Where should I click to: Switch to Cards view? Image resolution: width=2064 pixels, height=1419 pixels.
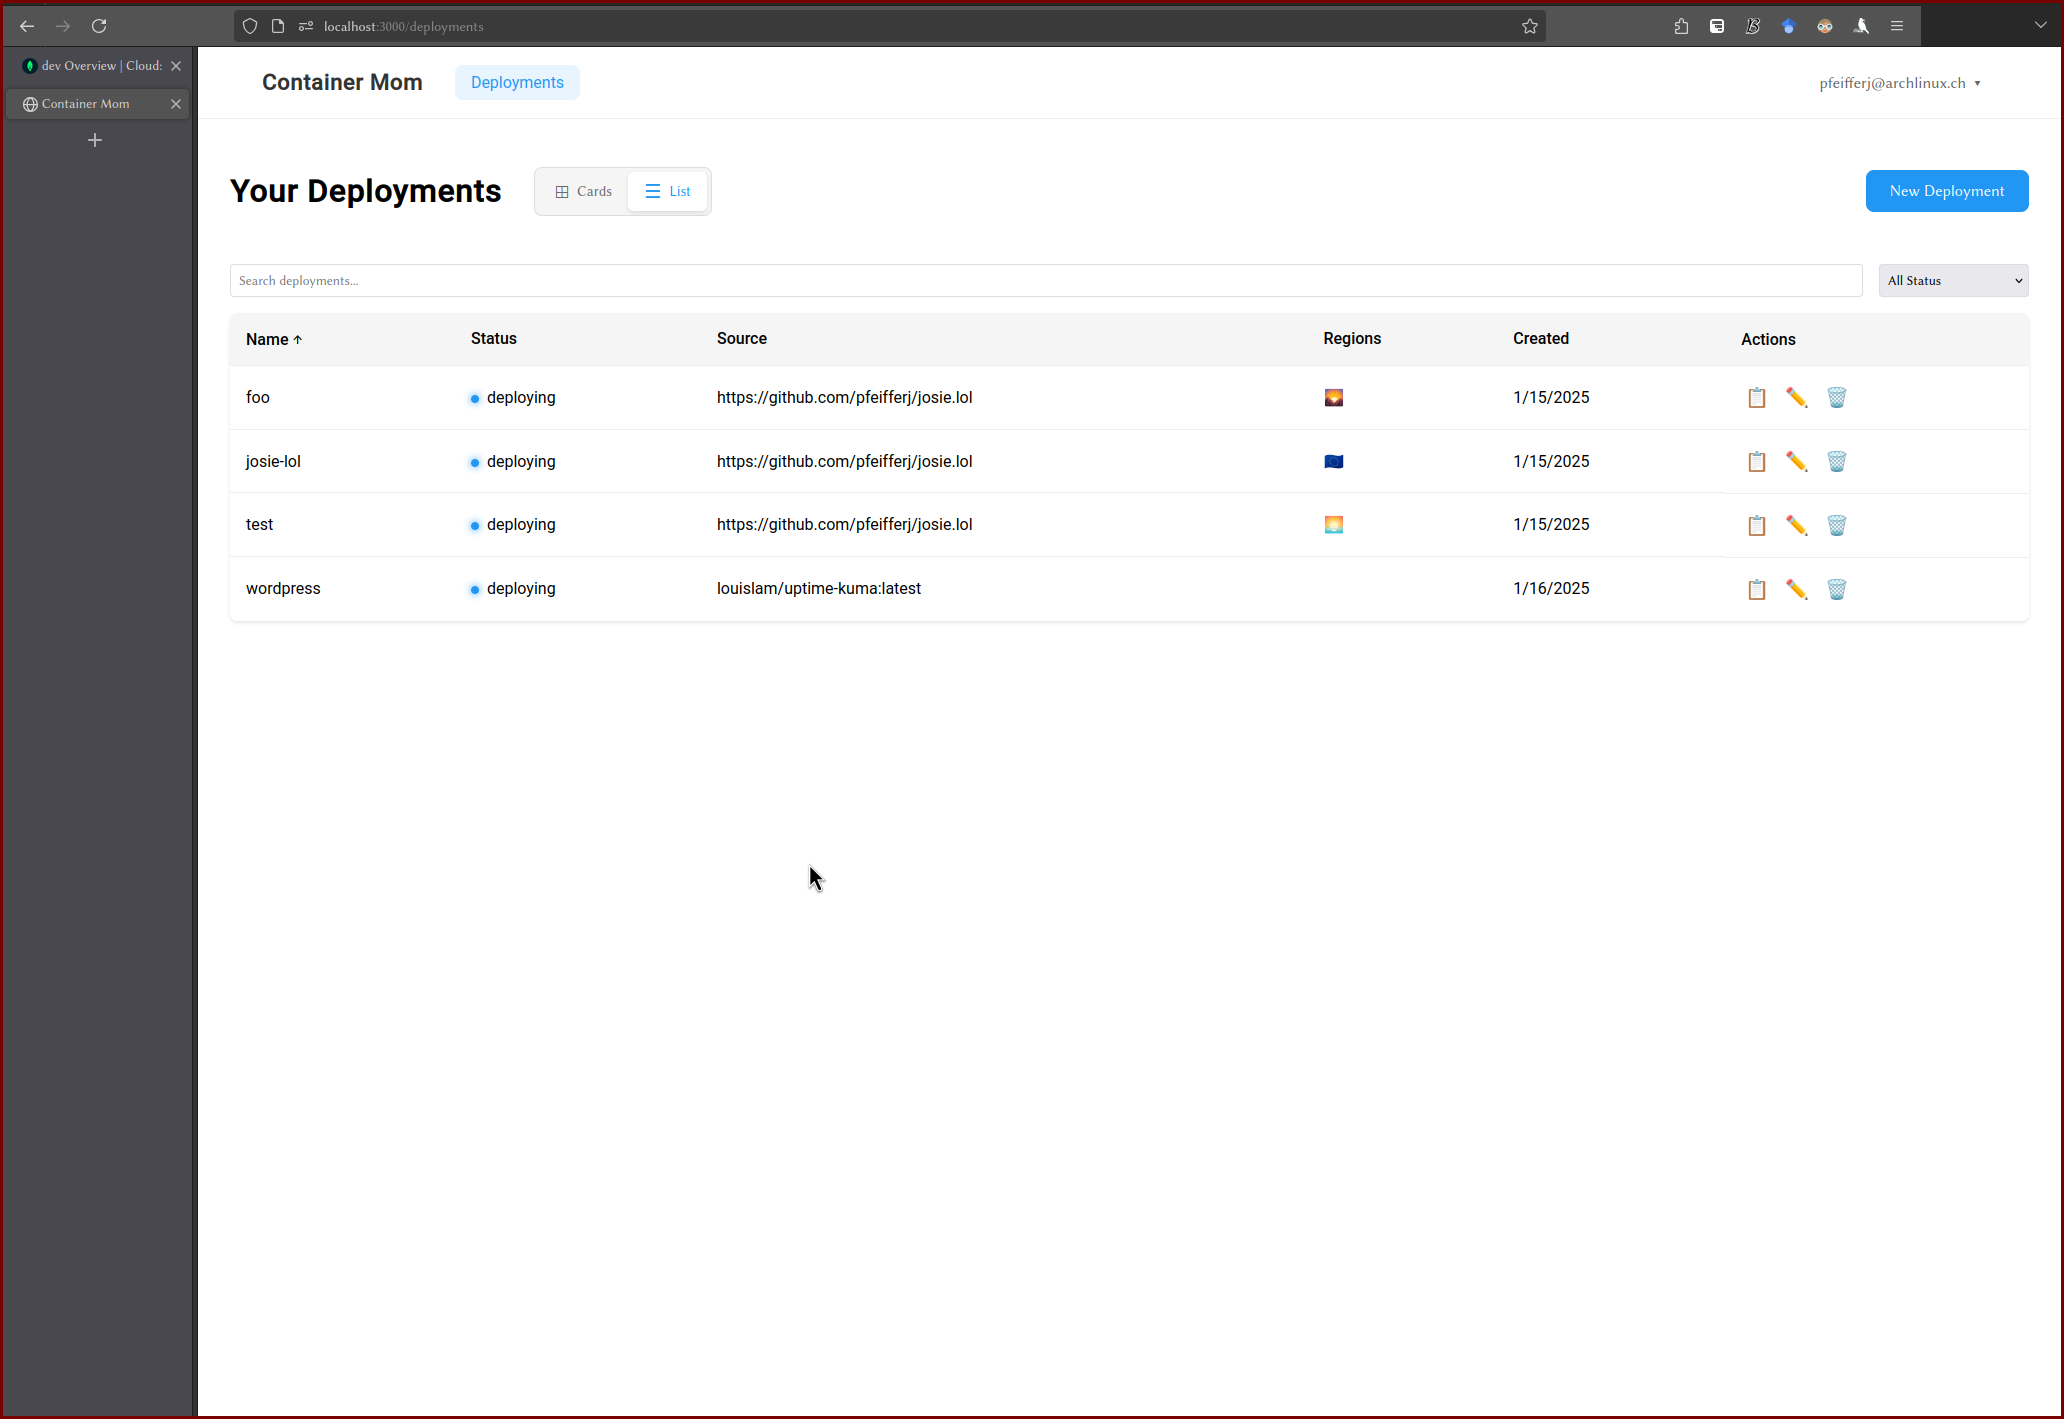(583, 191)
